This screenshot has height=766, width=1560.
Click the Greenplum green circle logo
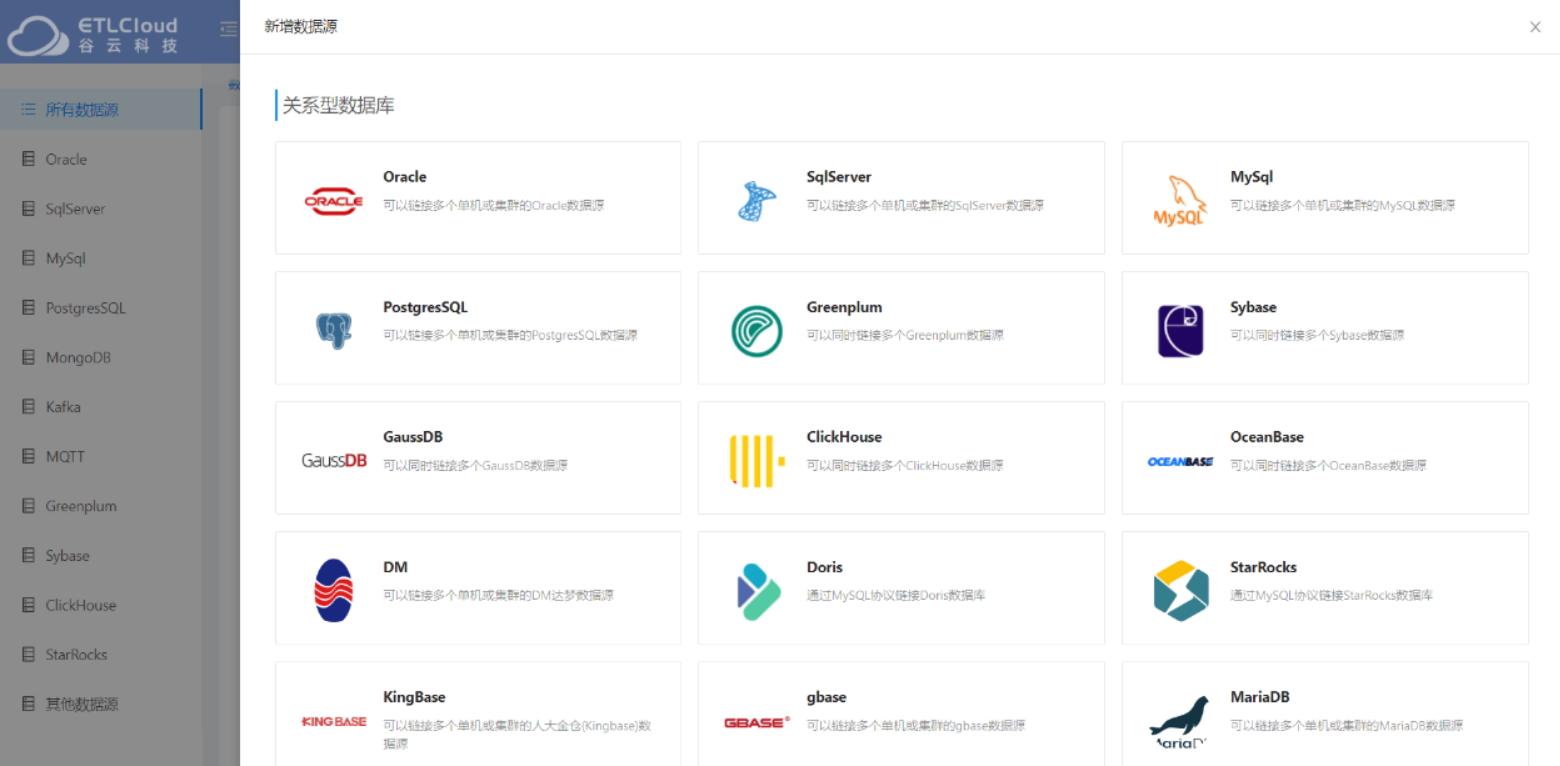(x=757, y=331)
